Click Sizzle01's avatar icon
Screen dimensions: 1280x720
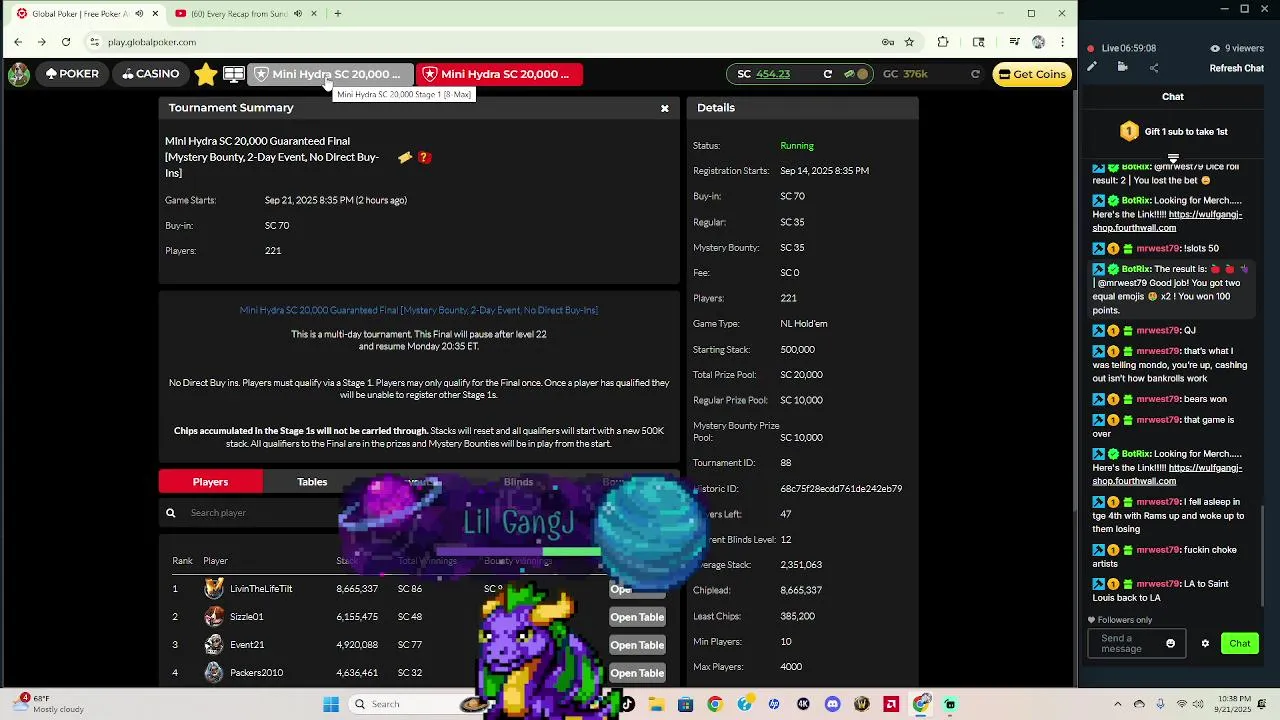point(214,617)
